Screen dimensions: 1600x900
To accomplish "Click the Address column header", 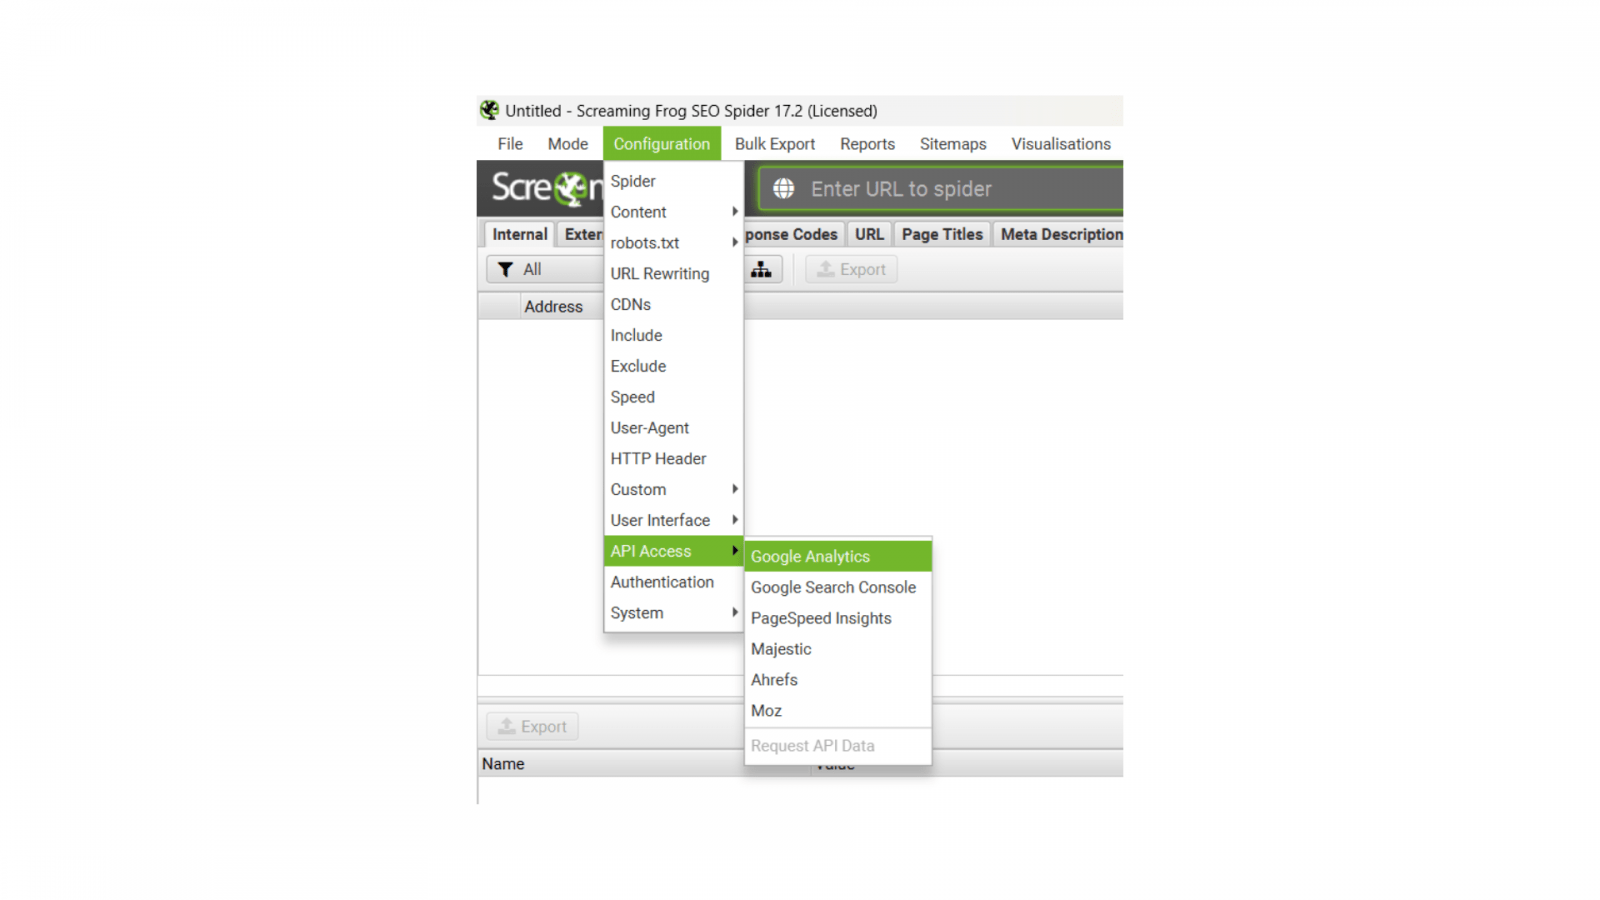I will [553, 307].
